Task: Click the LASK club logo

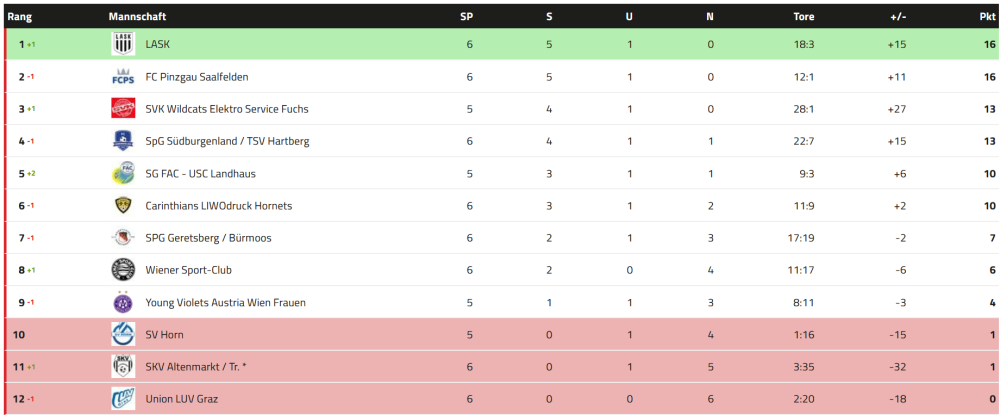Action: 123,44
